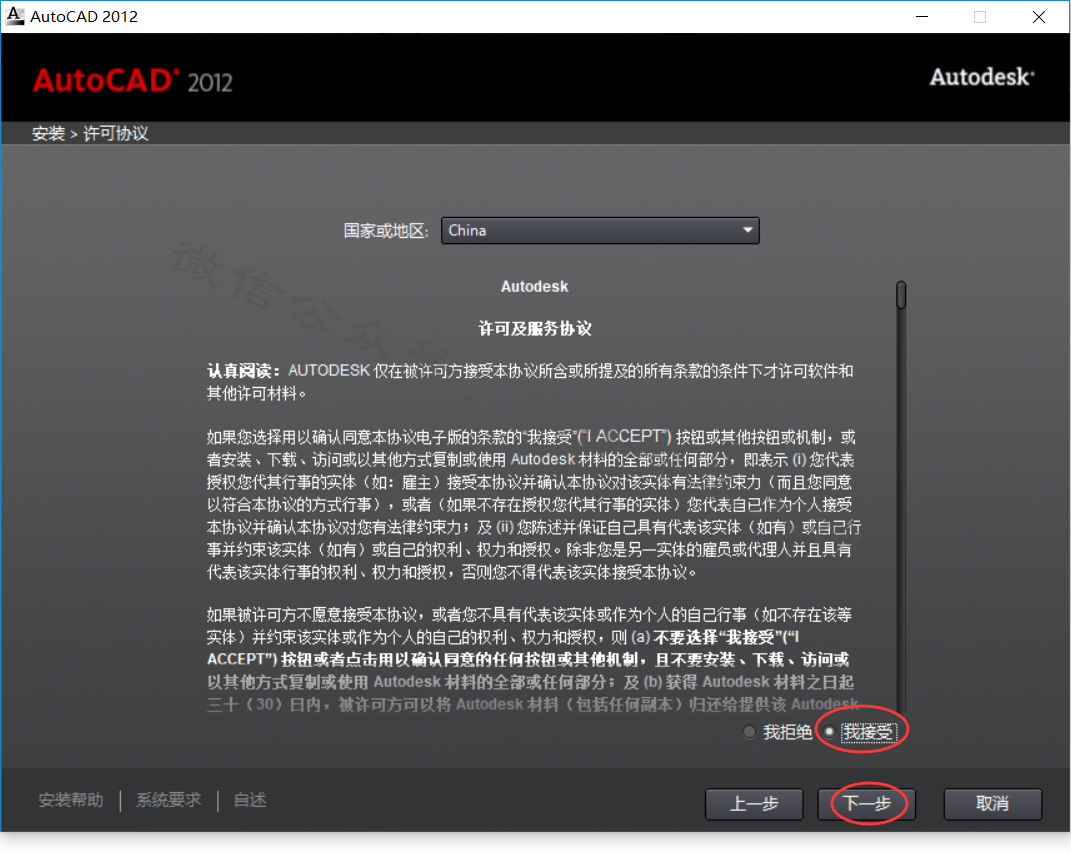Click the 下一步 button

pos(866,803)
